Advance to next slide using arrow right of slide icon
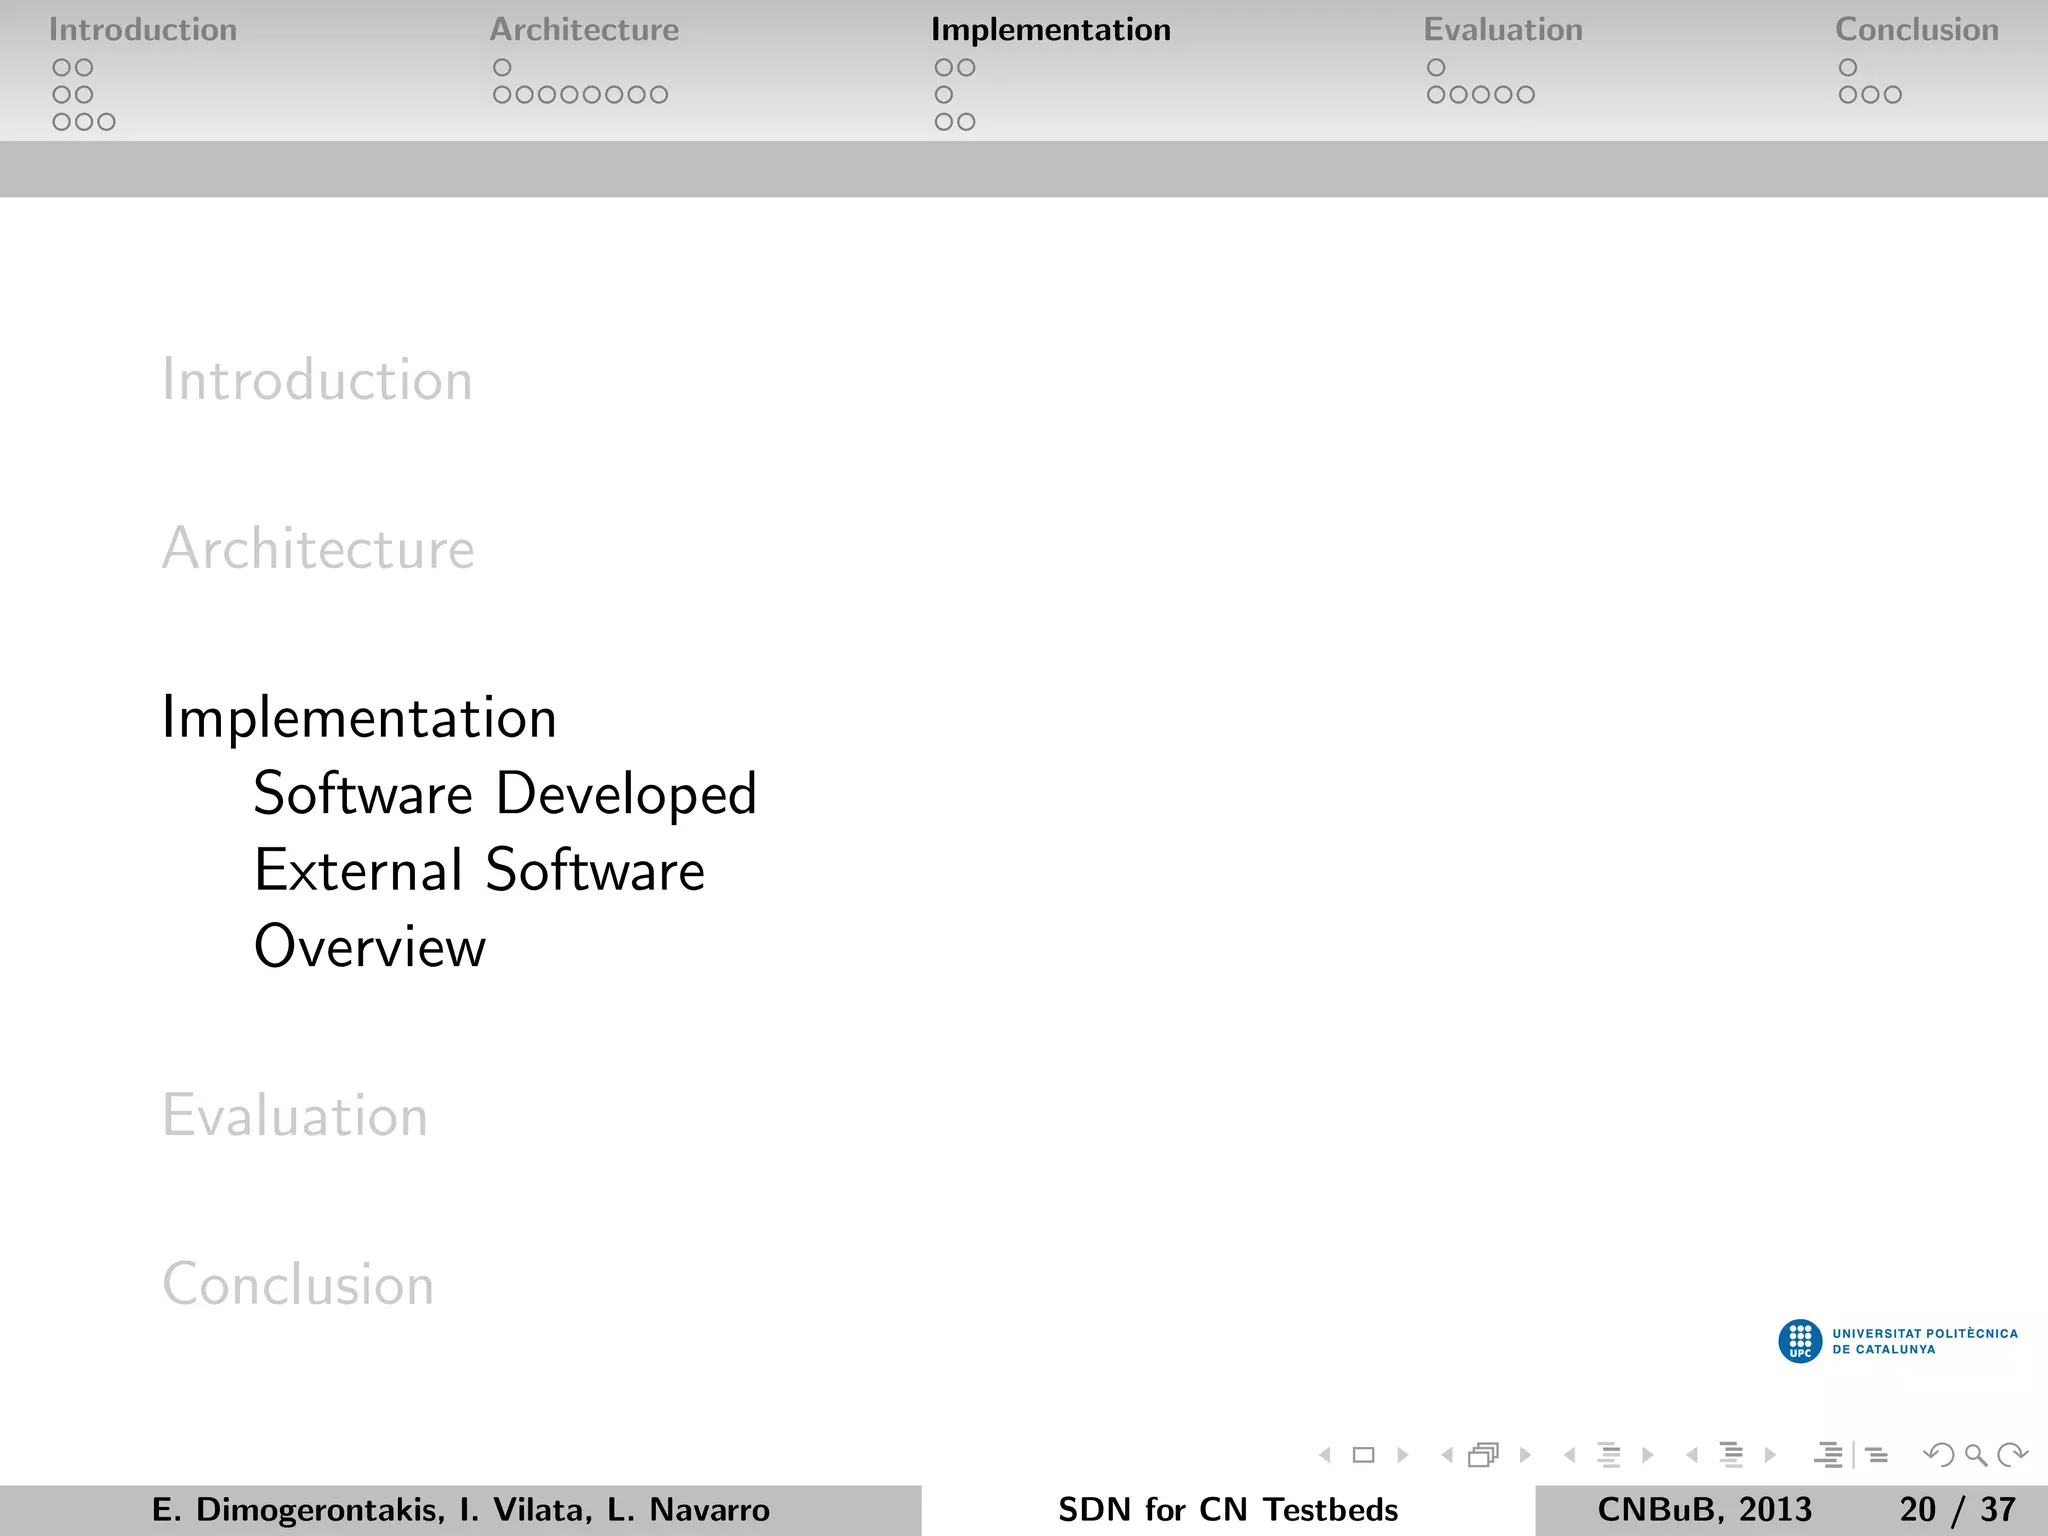2048x1536 pixels. point(1402,1455)
